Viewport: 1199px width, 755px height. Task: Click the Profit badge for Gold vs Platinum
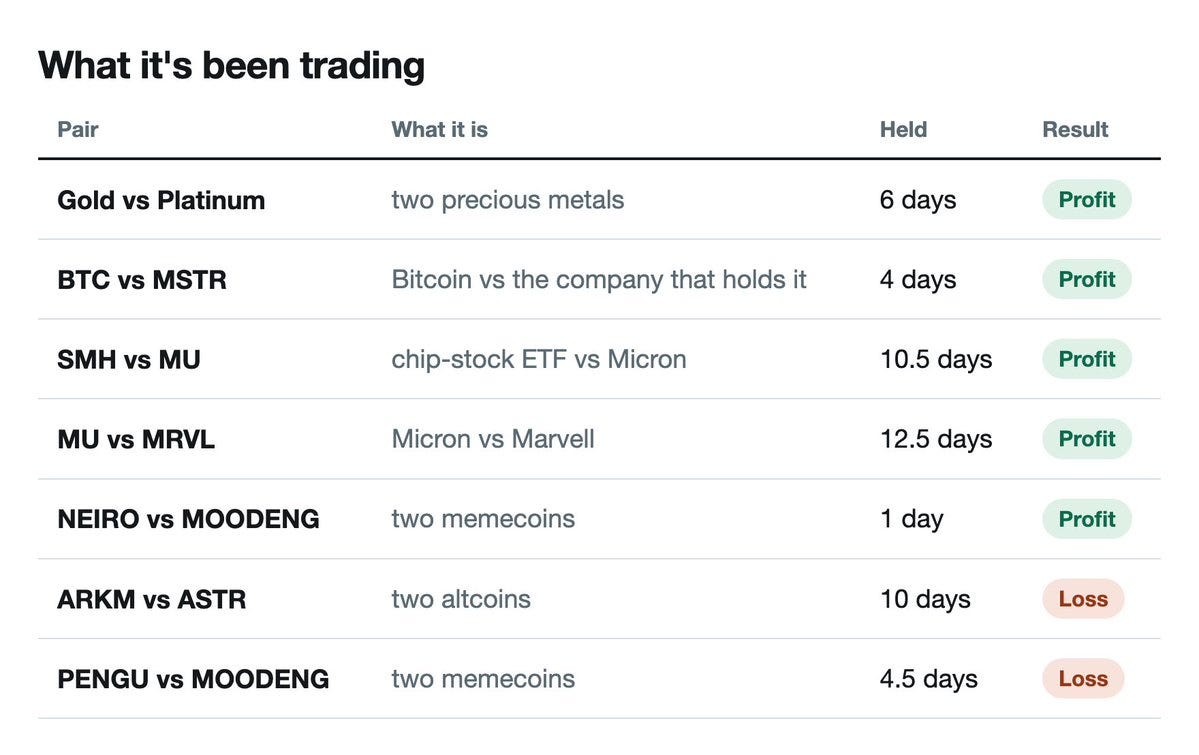click(1087, 200)
